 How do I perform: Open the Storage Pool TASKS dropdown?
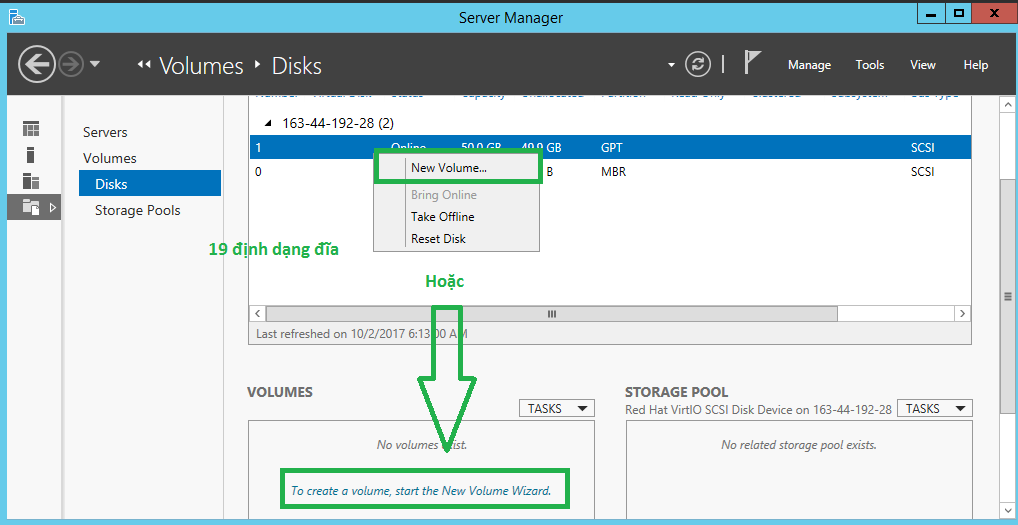point(934,408)
